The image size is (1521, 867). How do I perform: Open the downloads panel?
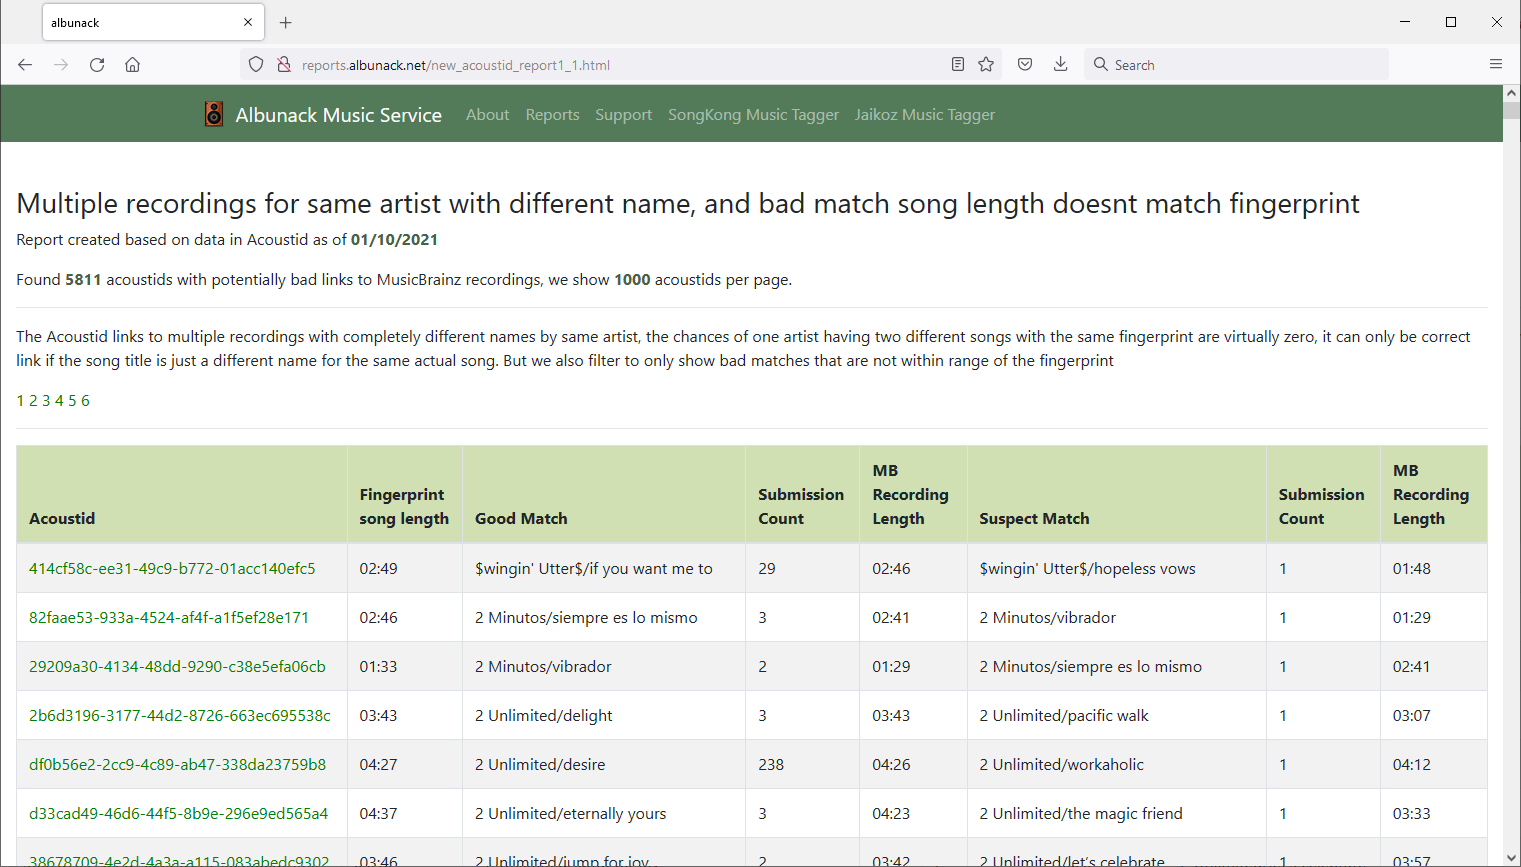click(1061, 64)
